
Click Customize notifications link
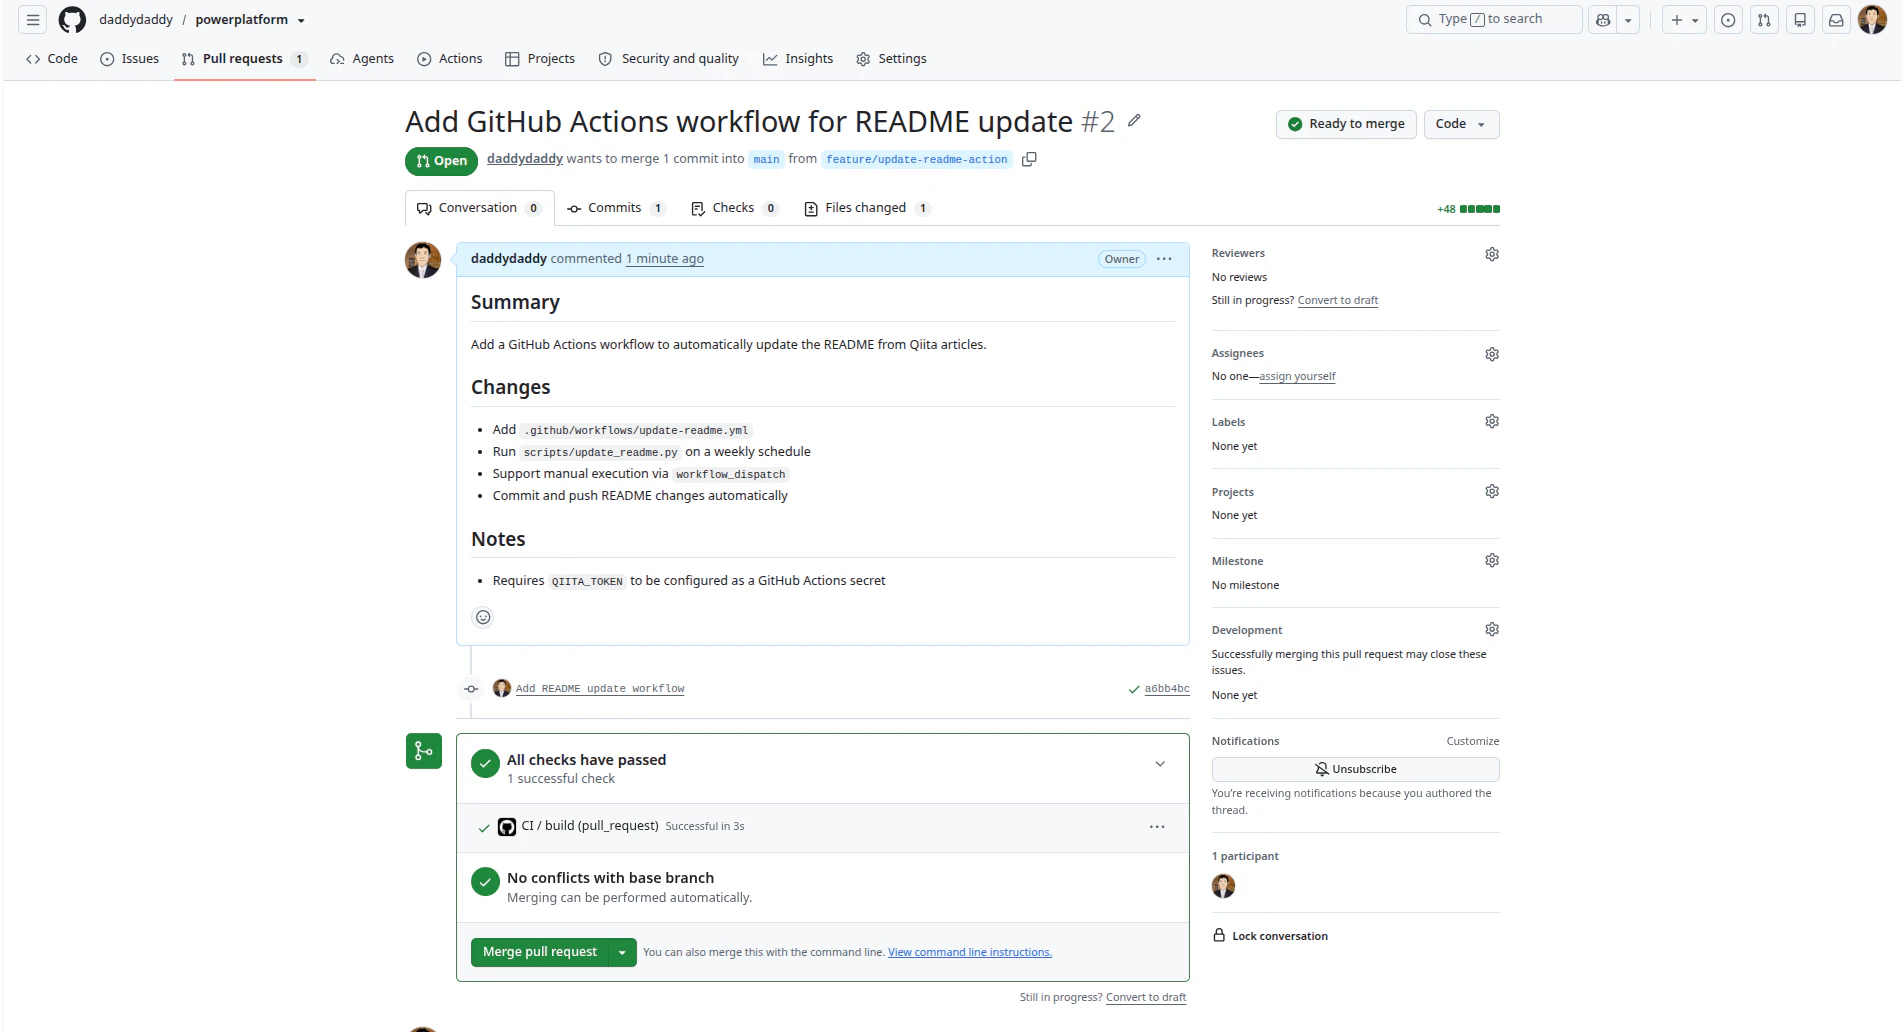(x=1473, y=741)
